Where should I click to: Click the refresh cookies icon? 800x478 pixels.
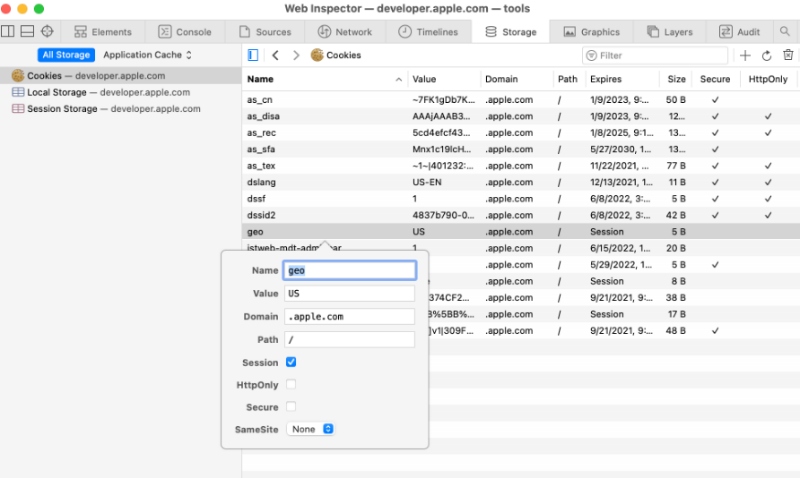(766, 56)
